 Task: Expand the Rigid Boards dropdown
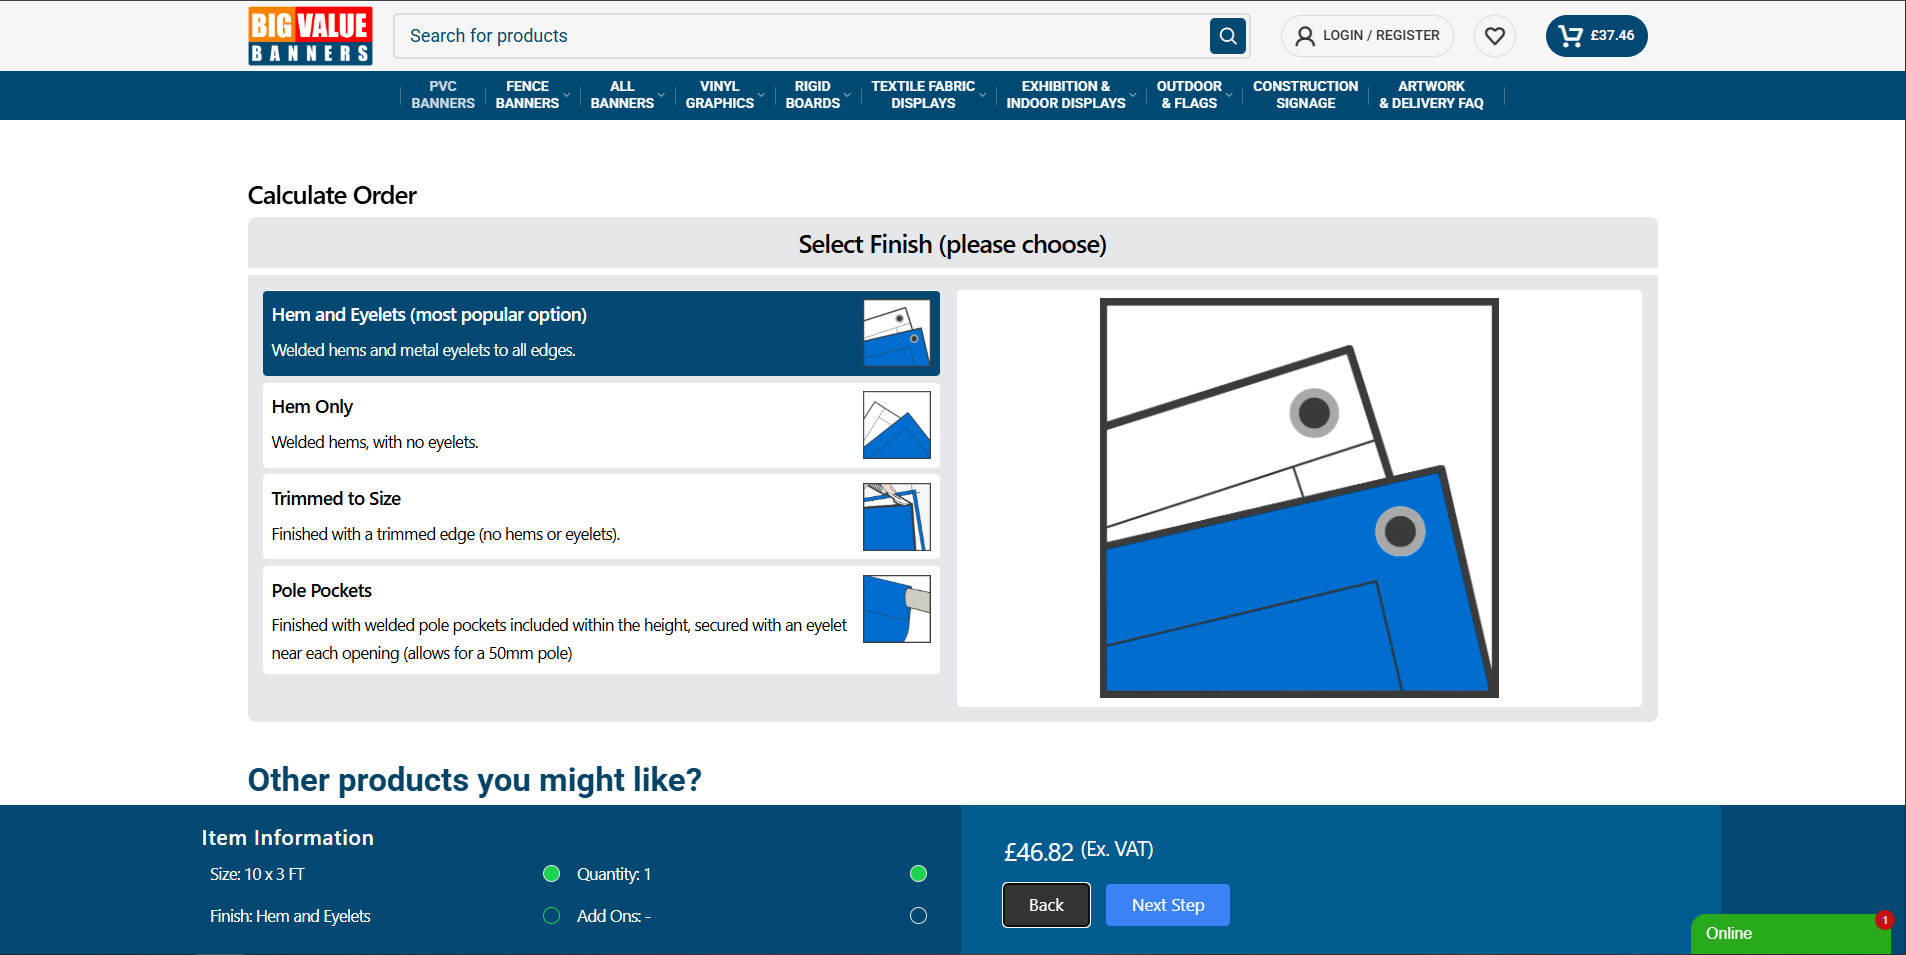pos(847,96)
